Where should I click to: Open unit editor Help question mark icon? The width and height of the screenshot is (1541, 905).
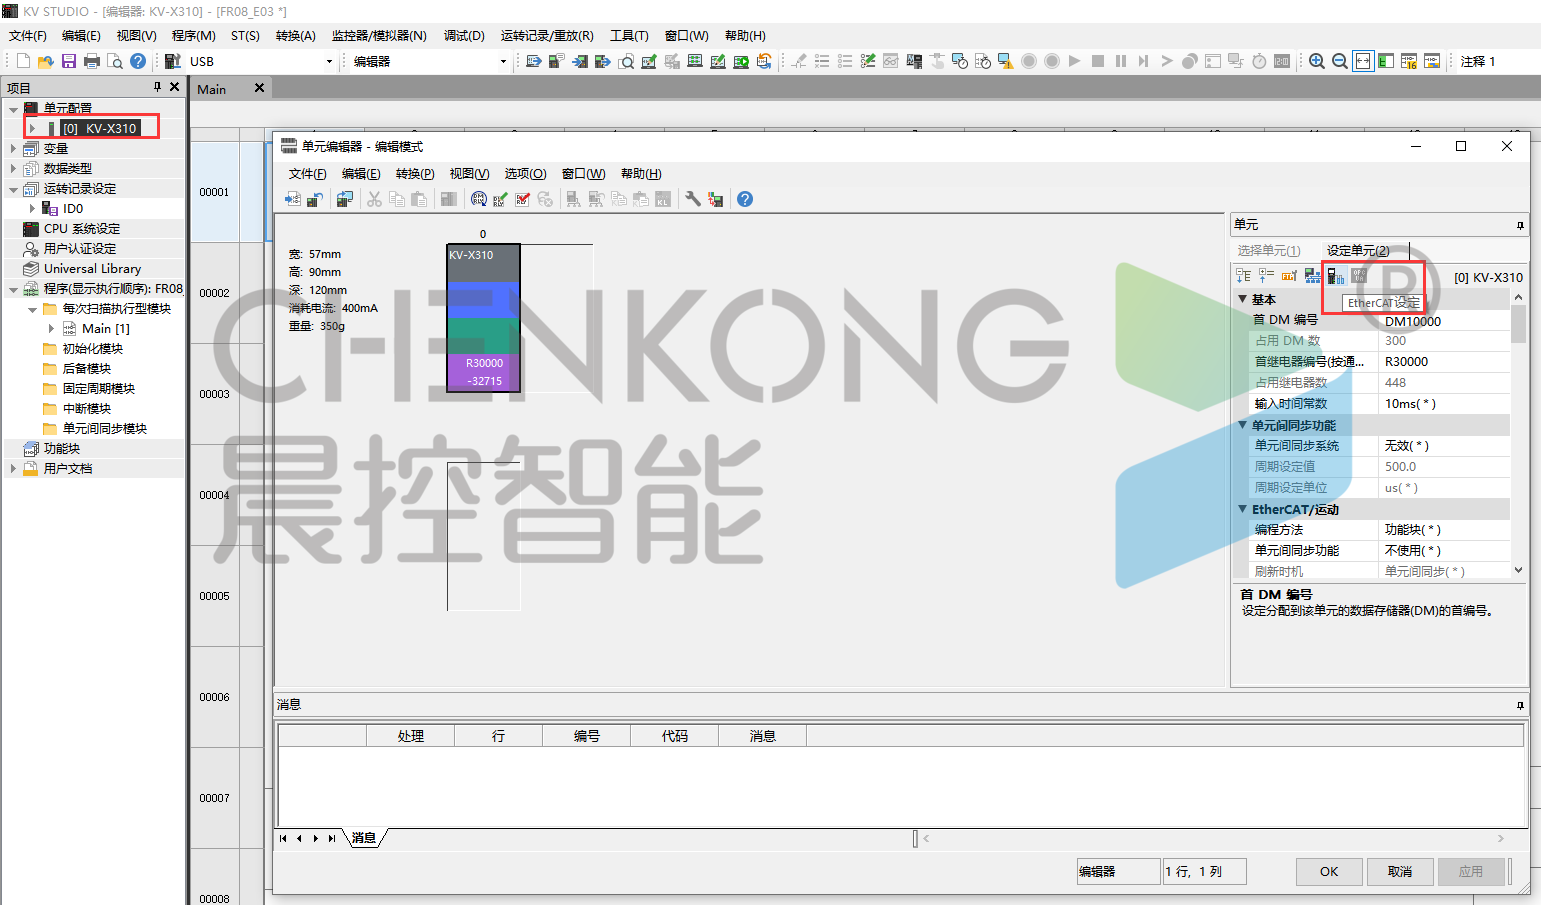[x=745, y=199]
